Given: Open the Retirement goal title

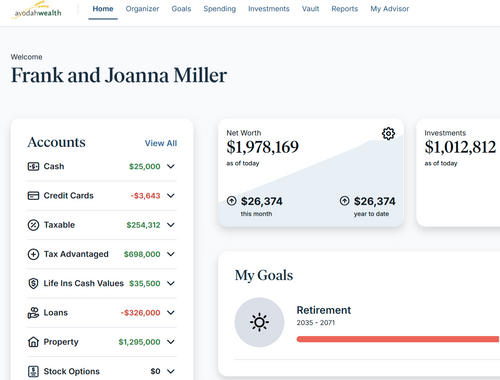Looking at the screenshot, I should pyautogui.click(x=324, y=310).
